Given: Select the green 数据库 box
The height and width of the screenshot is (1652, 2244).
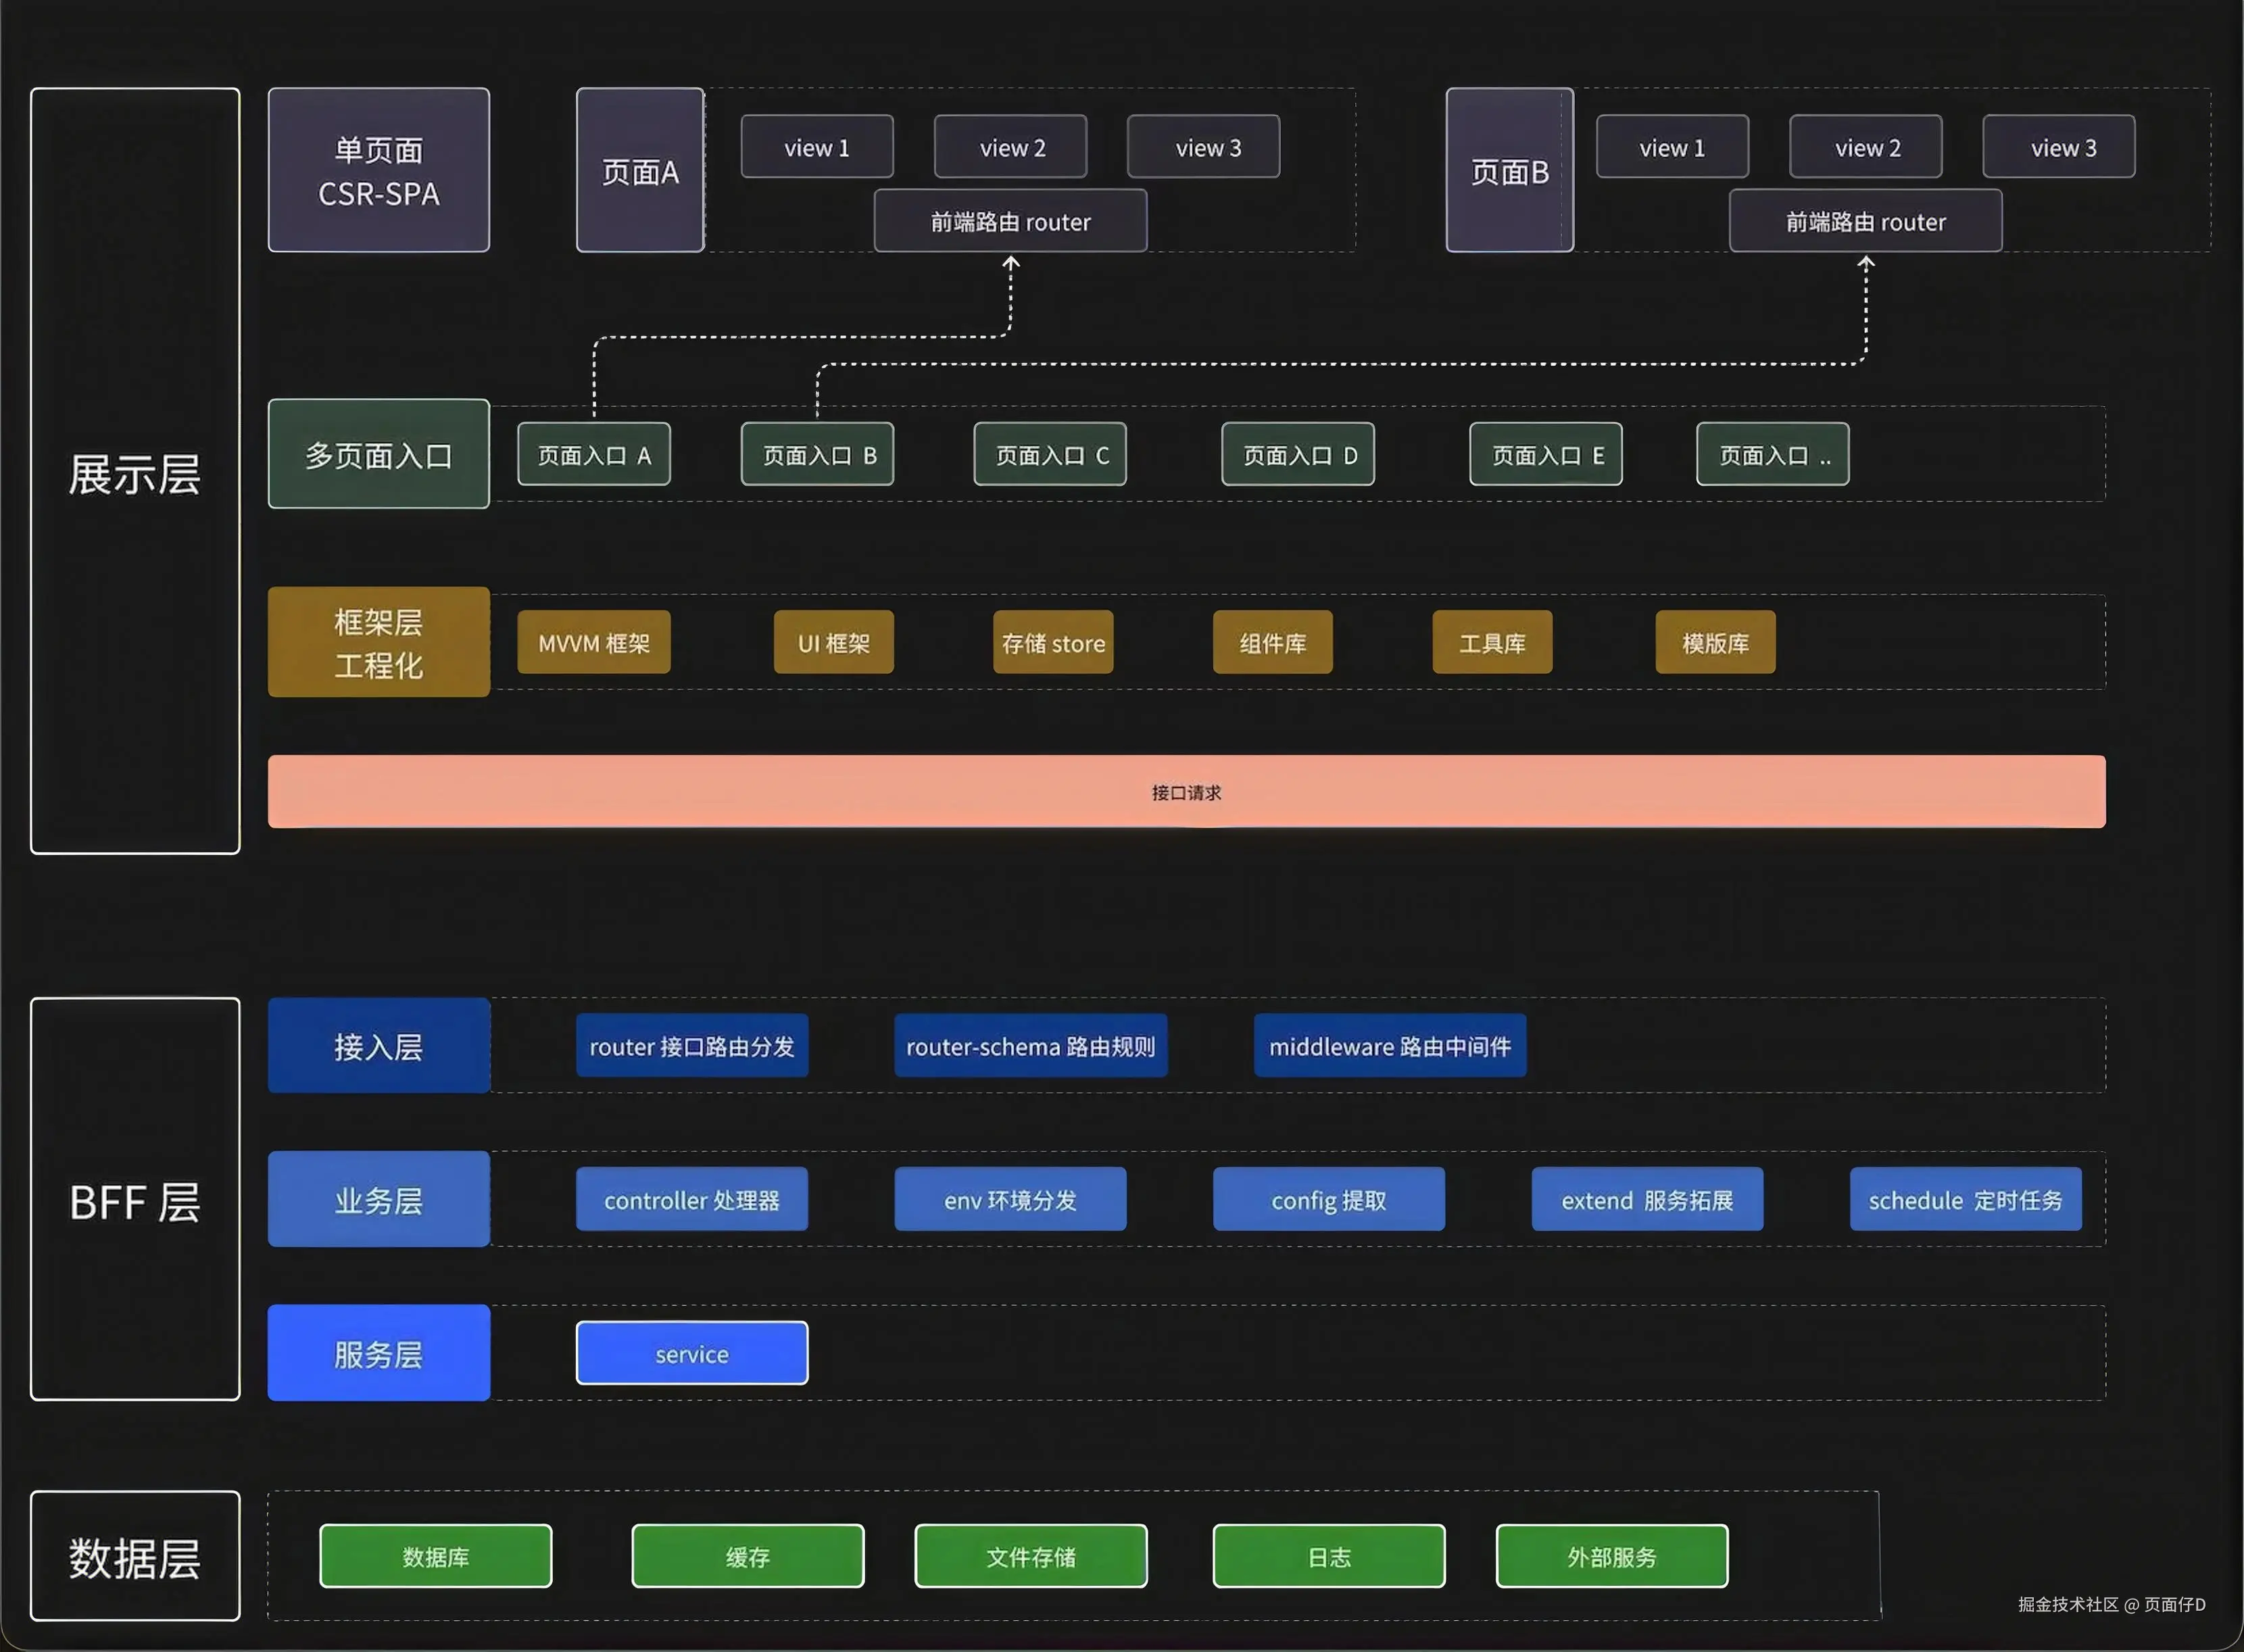Looking at the screenshot, I should (436, 1556).
